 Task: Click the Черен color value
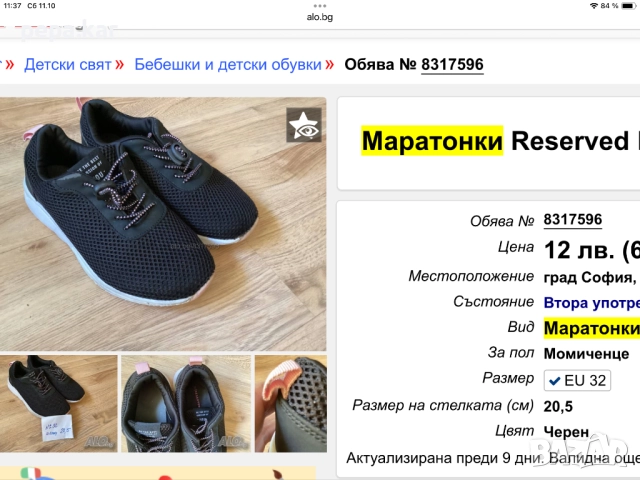coord(566,432)
